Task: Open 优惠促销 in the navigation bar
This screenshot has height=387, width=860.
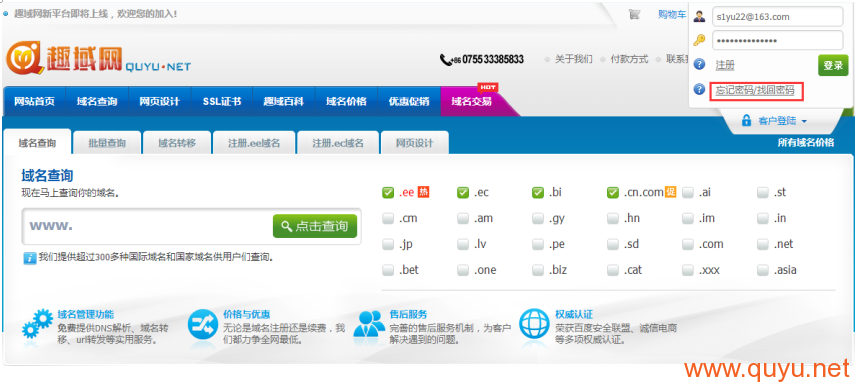Action: [x=409, y=101]
